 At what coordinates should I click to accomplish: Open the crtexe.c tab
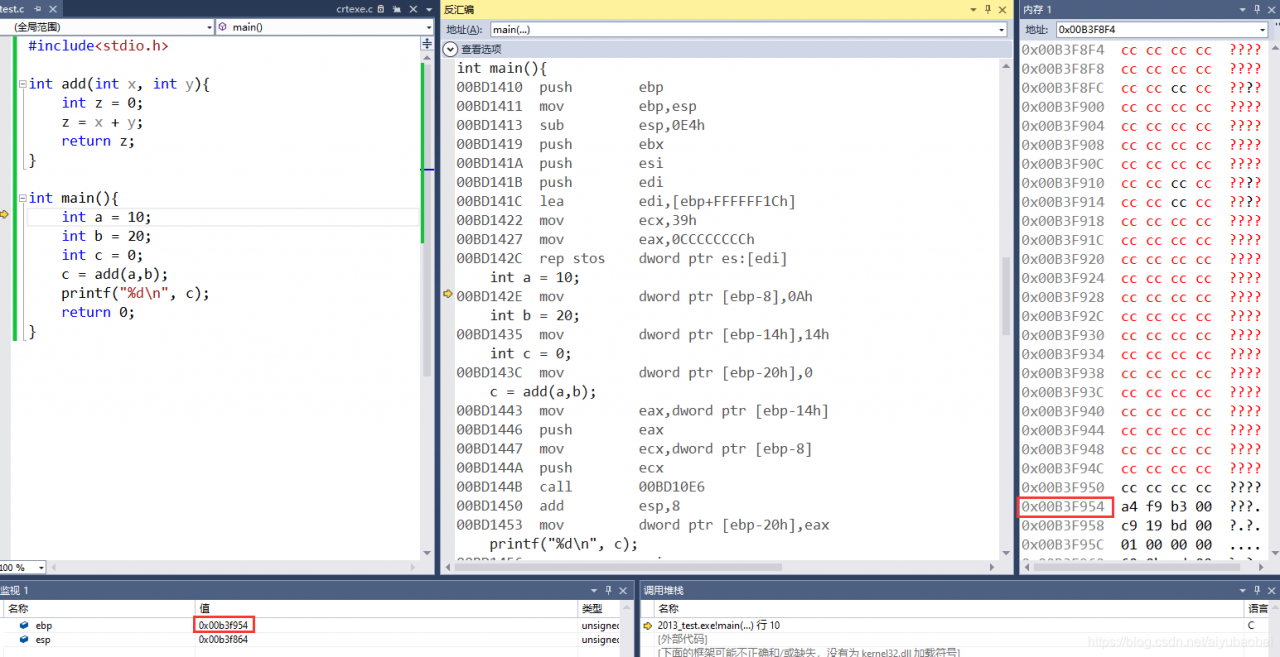pos(354,9)
